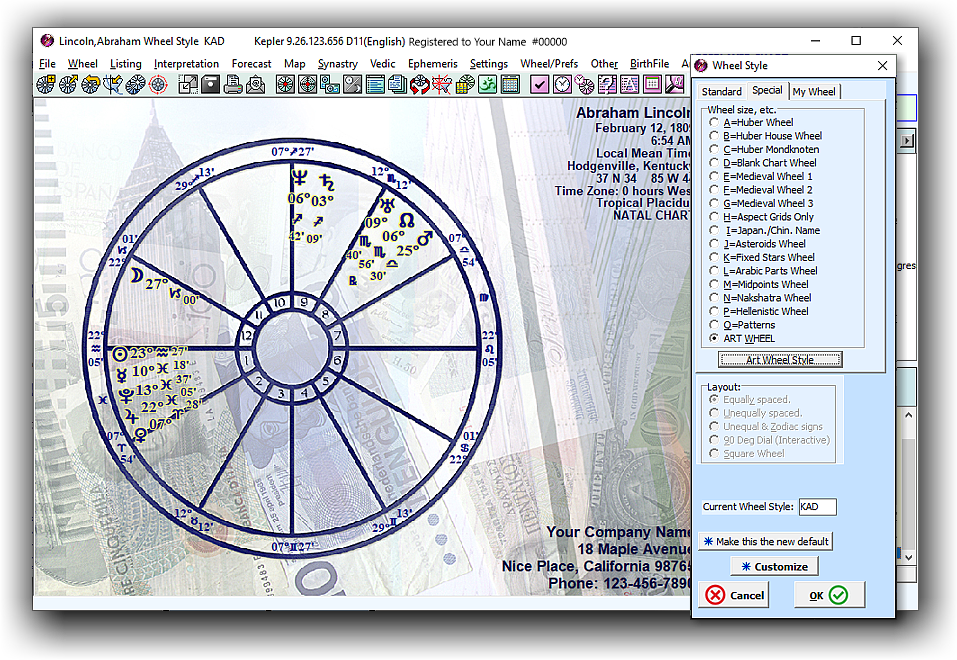Click the pink checkmark toolbar icon
The height and width of the screenshot is (660, 957).
click(539, 85)
